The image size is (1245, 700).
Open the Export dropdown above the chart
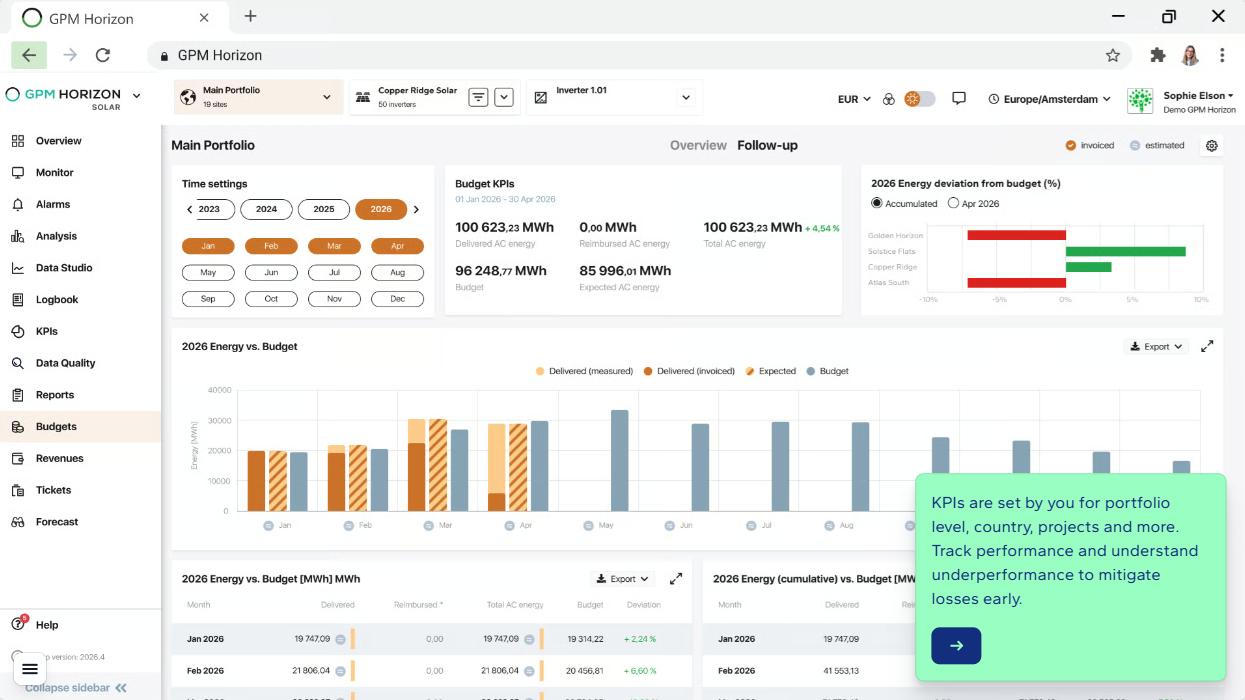pos(1156,346)
